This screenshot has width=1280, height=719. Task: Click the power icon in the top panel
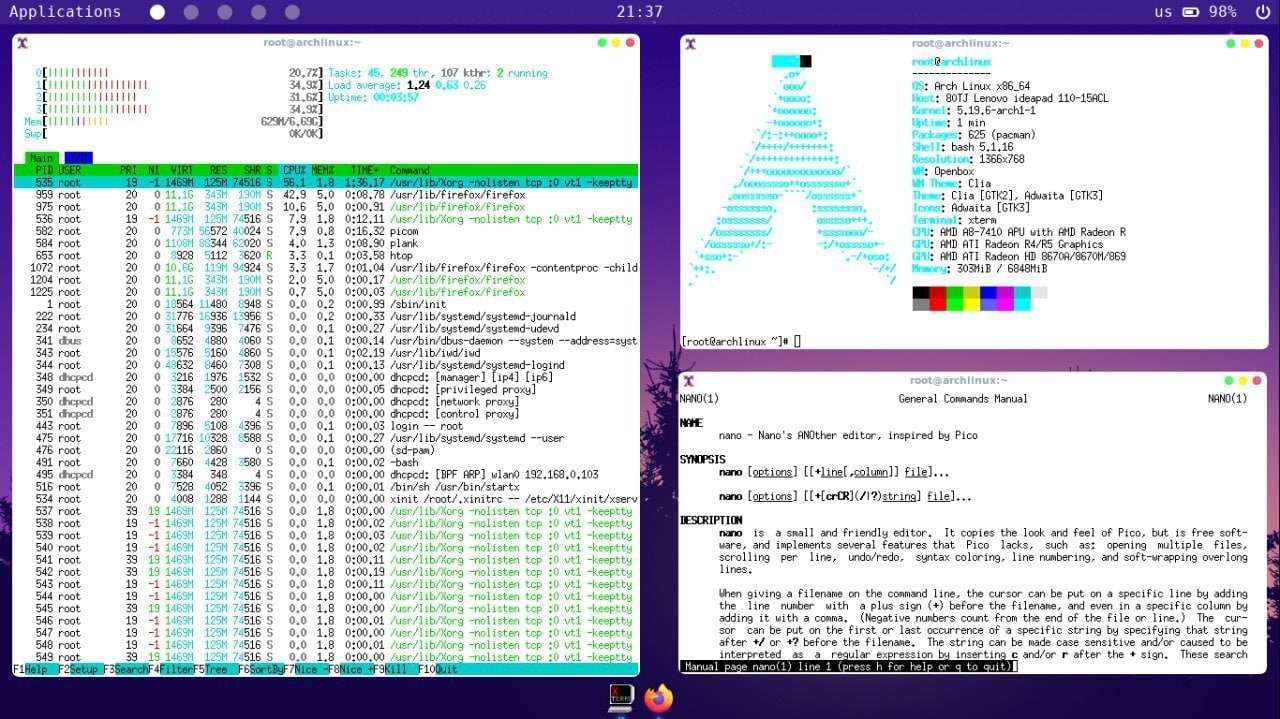[1262, 12]
